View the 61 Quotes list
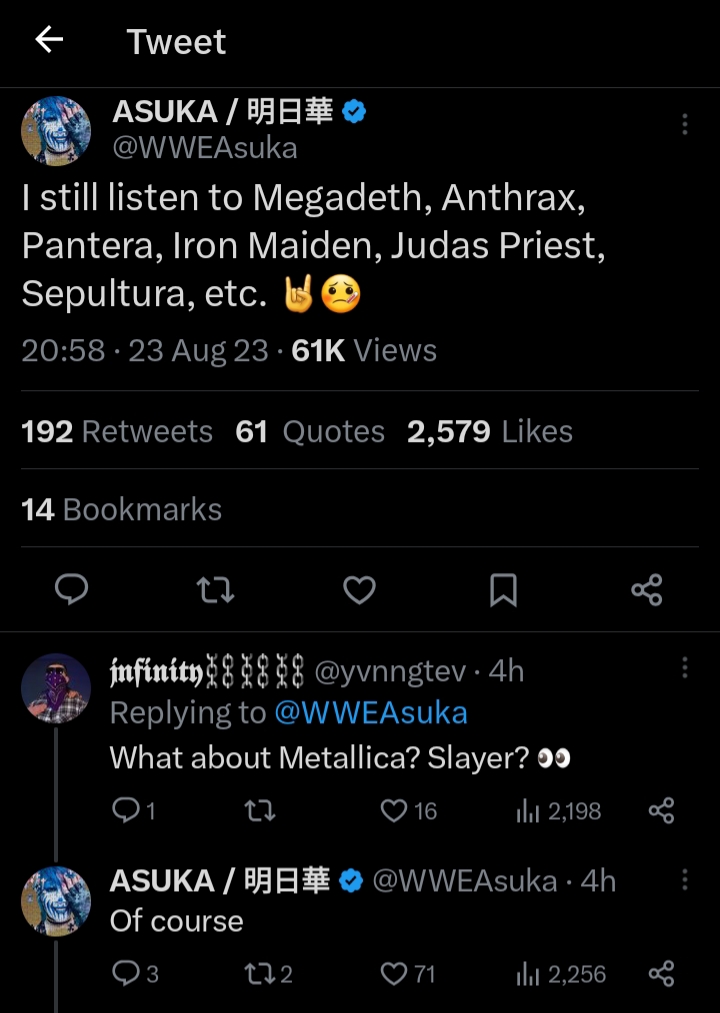This screenshot has width=720, height=1013. 310,431
